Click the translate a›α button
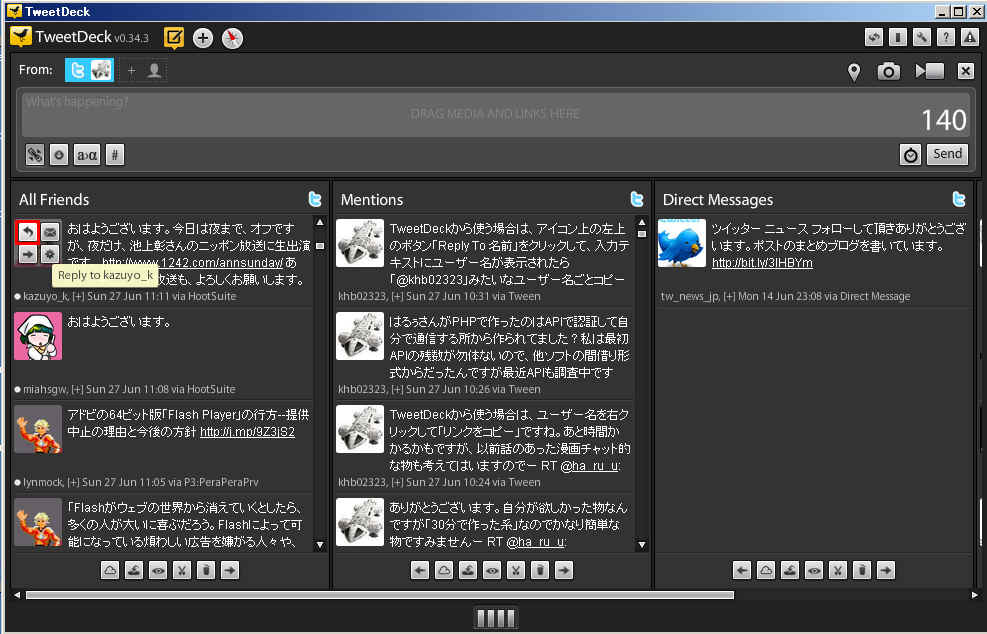 (x=87, y=154)
